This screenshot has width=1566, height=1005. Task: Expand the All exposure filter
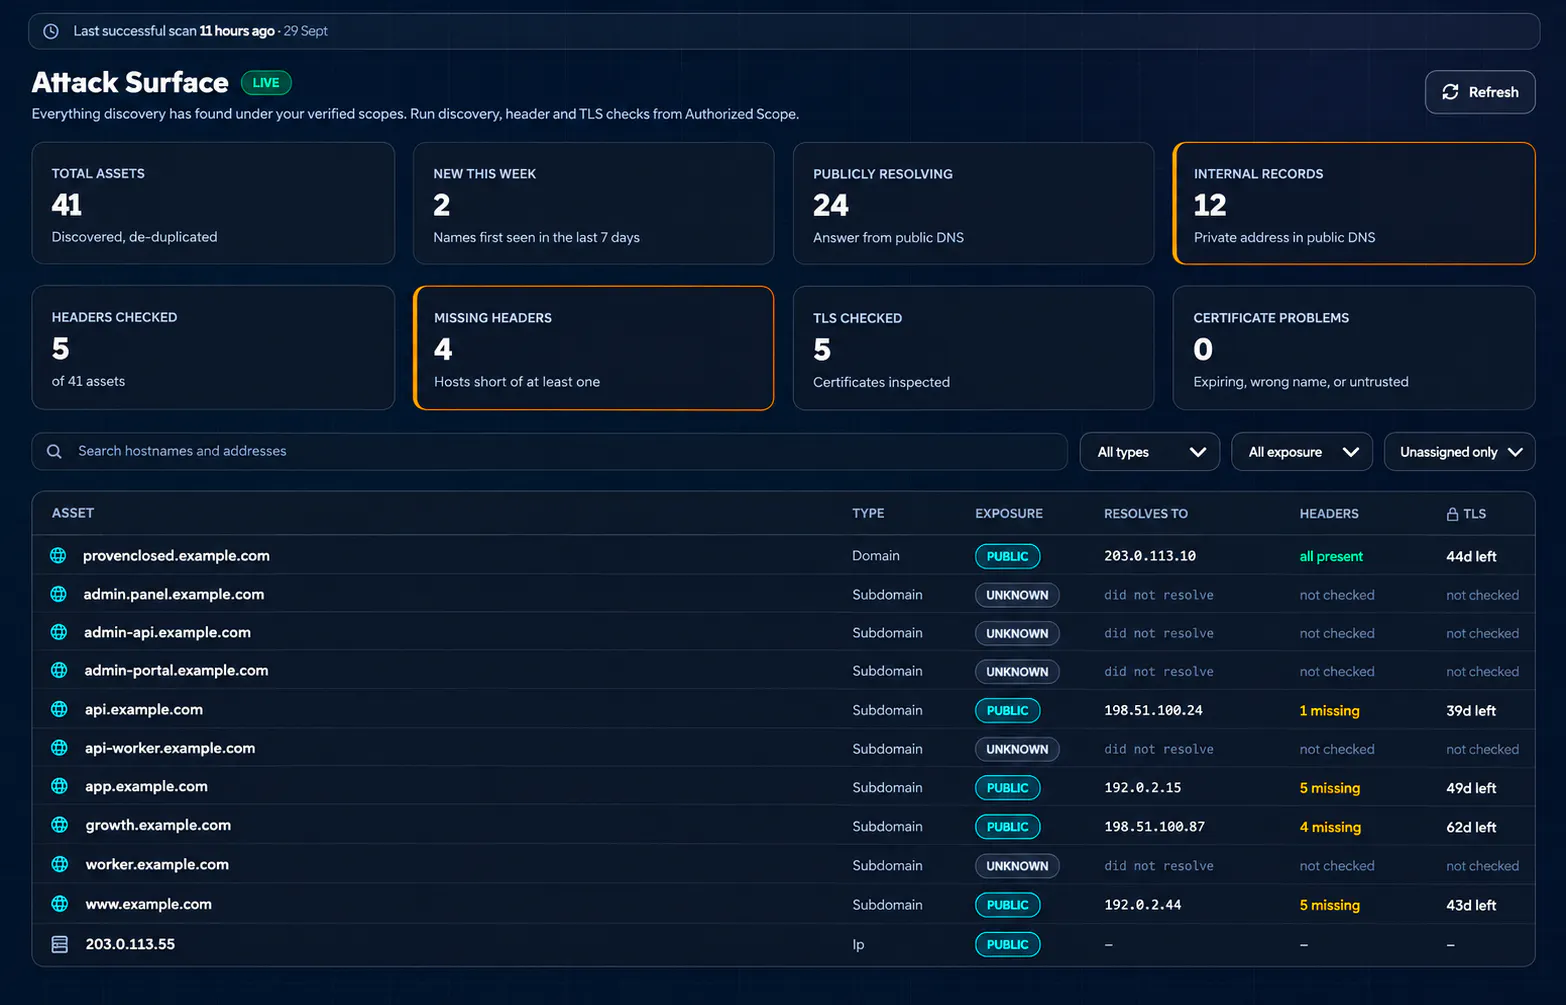[x=1302, y=452]
